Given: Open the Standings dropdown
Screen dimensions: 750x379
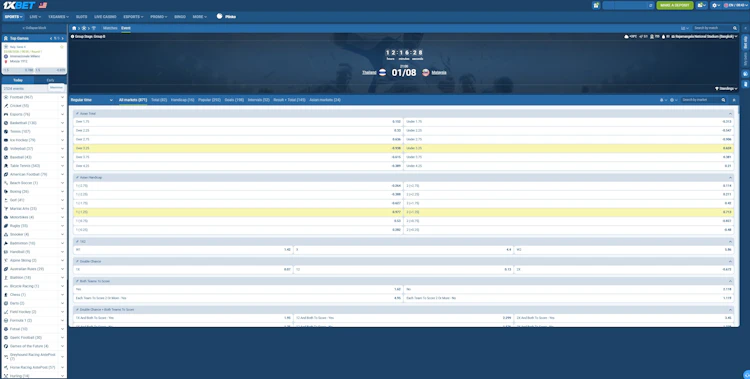Looking at the screenshot, I should 726,89.
